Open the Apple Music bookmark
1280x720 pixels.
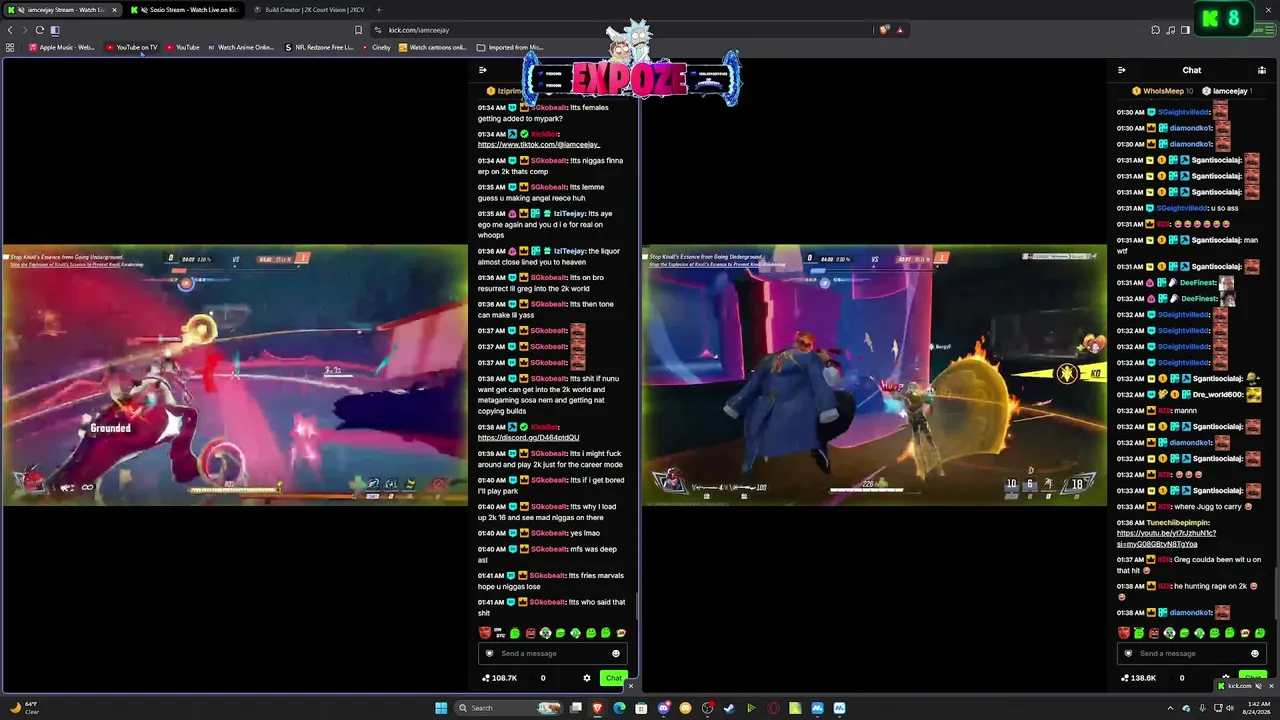[x=62, y=47]
